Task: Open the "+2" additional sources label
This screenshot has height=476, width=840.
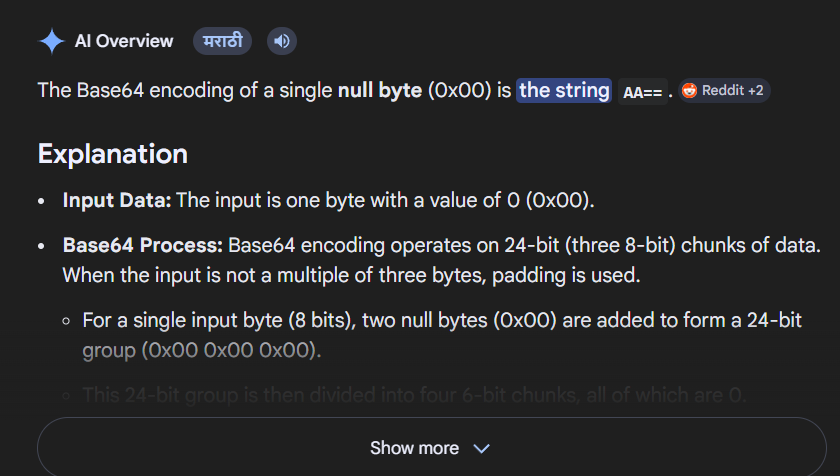Action: (755, 91)
